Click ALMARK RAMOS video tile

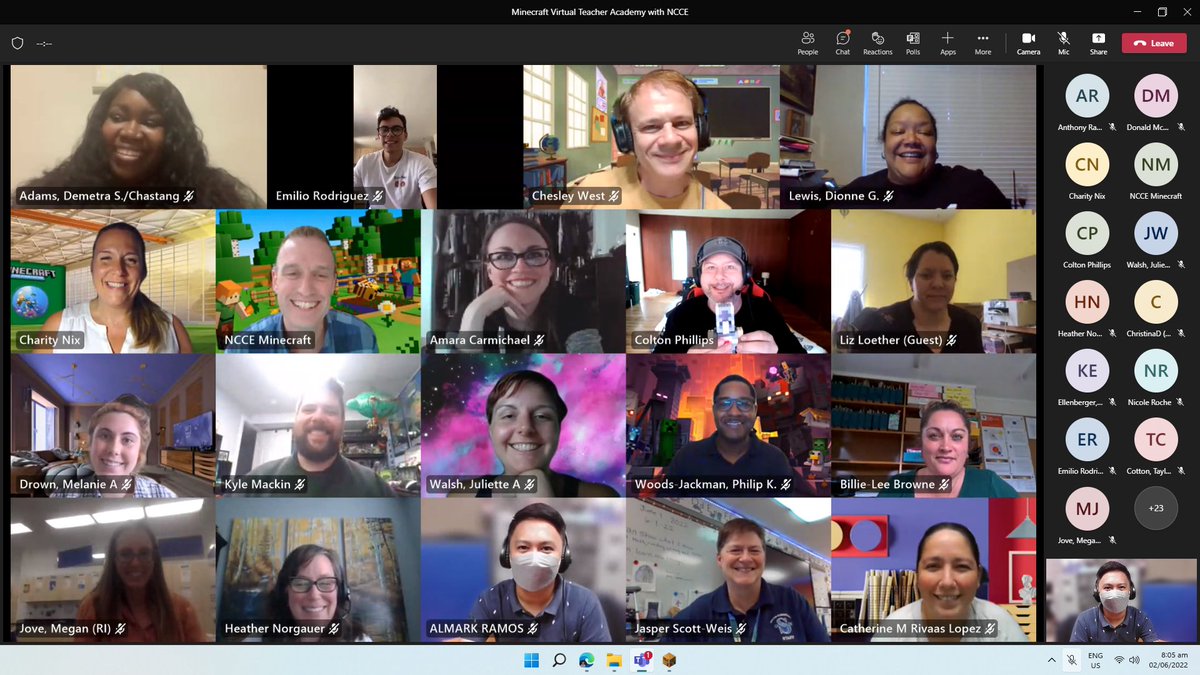coord(523,570)
